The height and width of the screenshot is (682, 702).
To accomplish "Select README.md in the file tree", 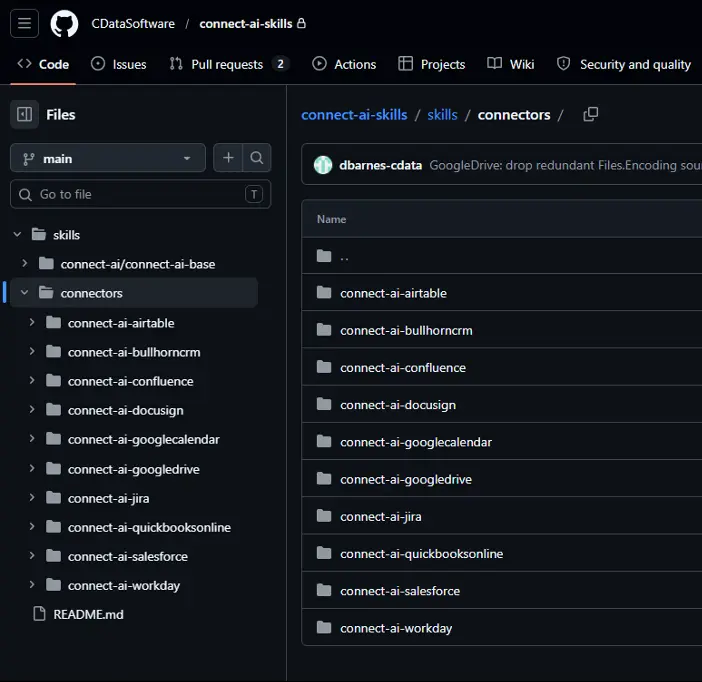I will (88, 614).
